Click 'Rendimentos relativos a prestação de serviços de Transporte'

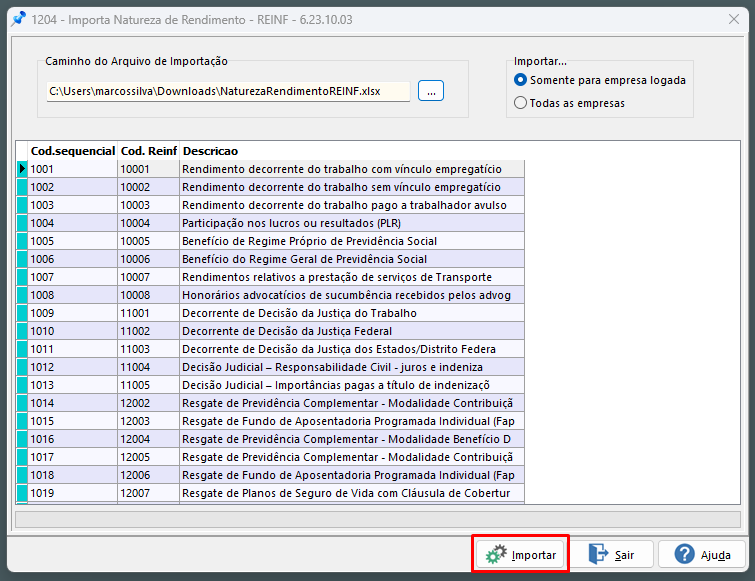pos(351,277)
